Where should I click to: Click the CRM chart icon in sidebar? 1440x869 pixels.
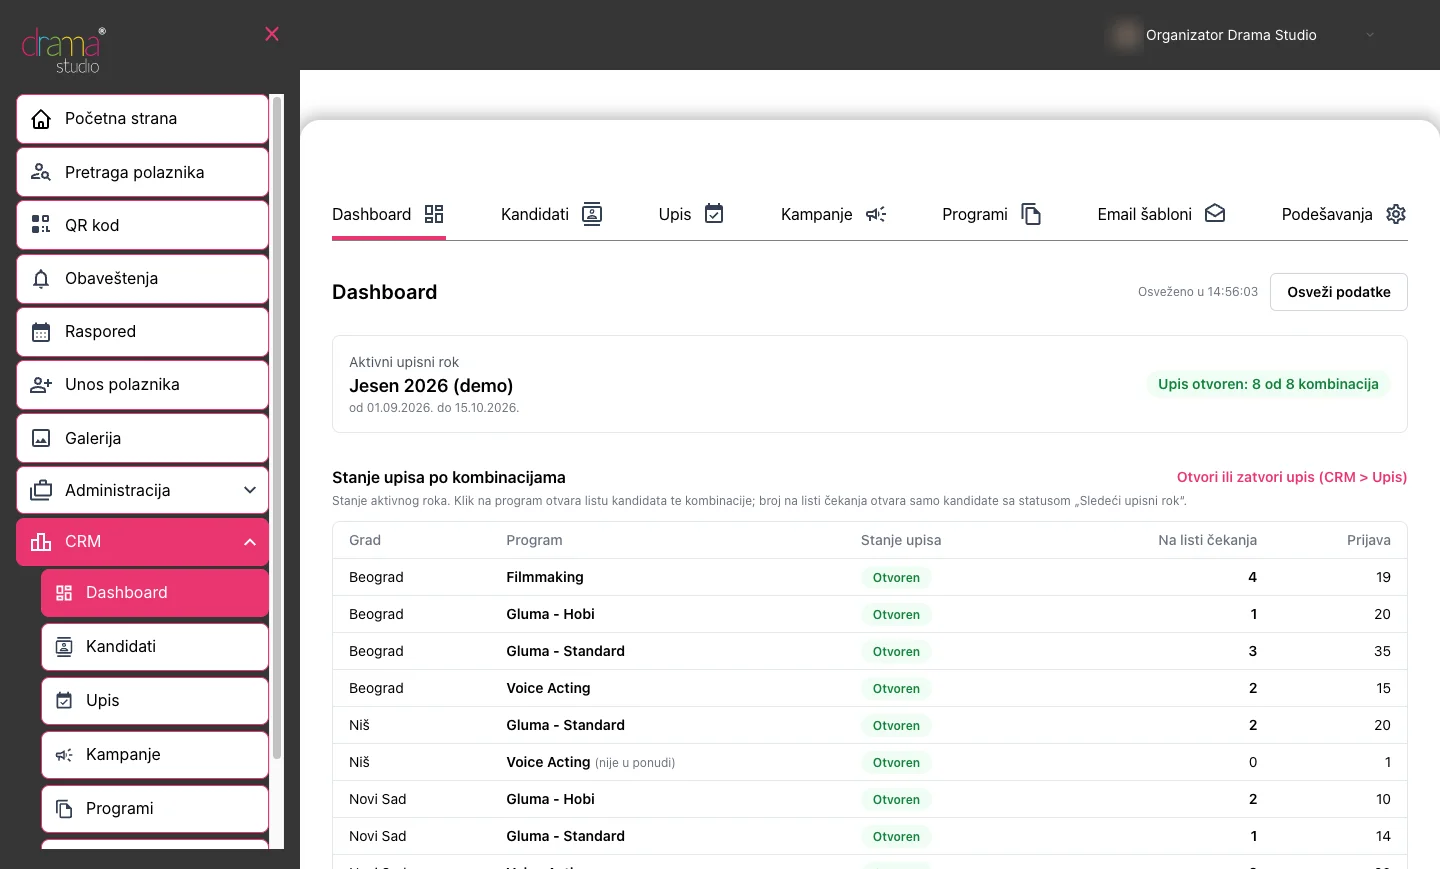coord(41,542)
